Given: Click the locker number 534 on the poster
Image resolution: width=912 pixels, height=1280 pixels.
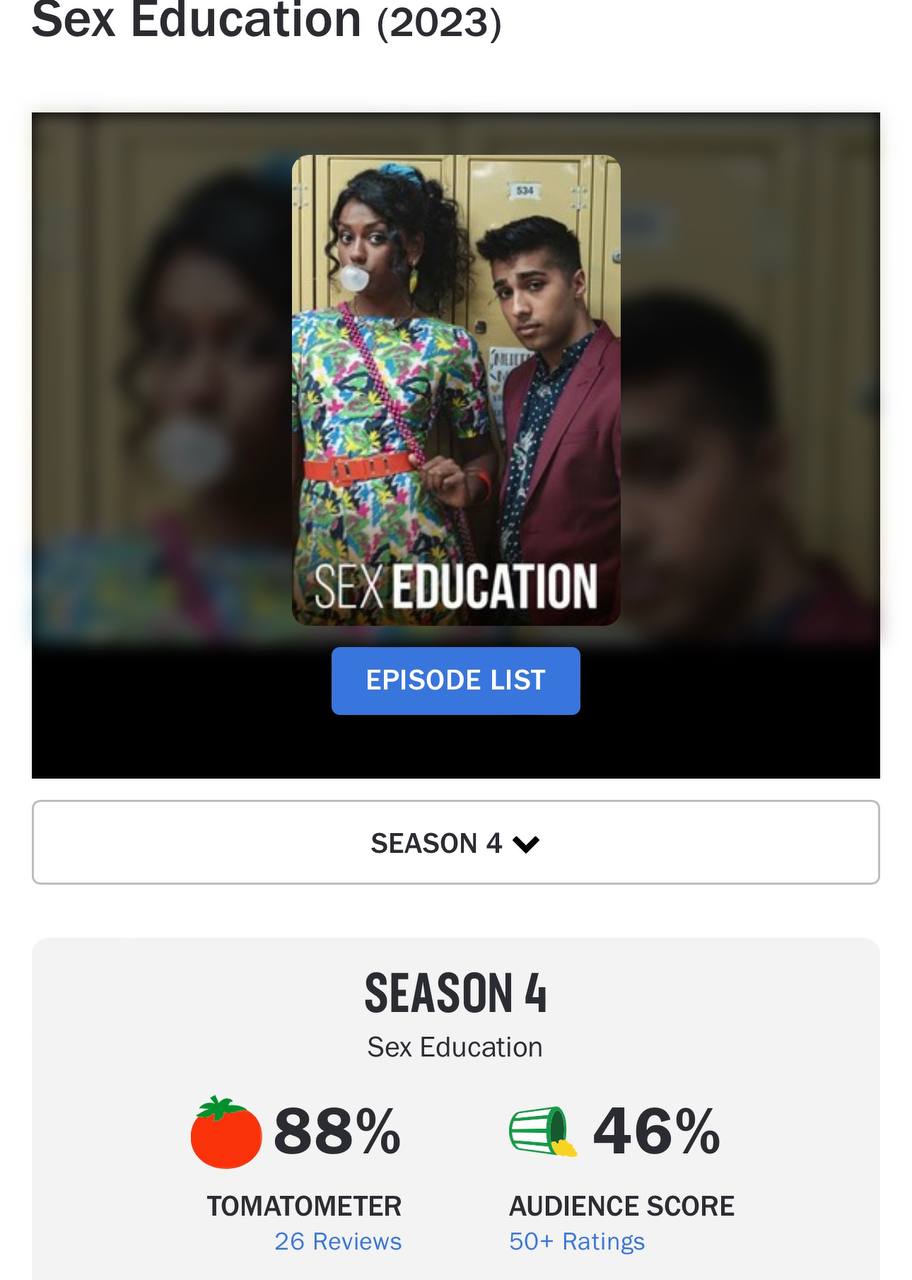Looking at the screenshot, I should [x=525, y=190].
